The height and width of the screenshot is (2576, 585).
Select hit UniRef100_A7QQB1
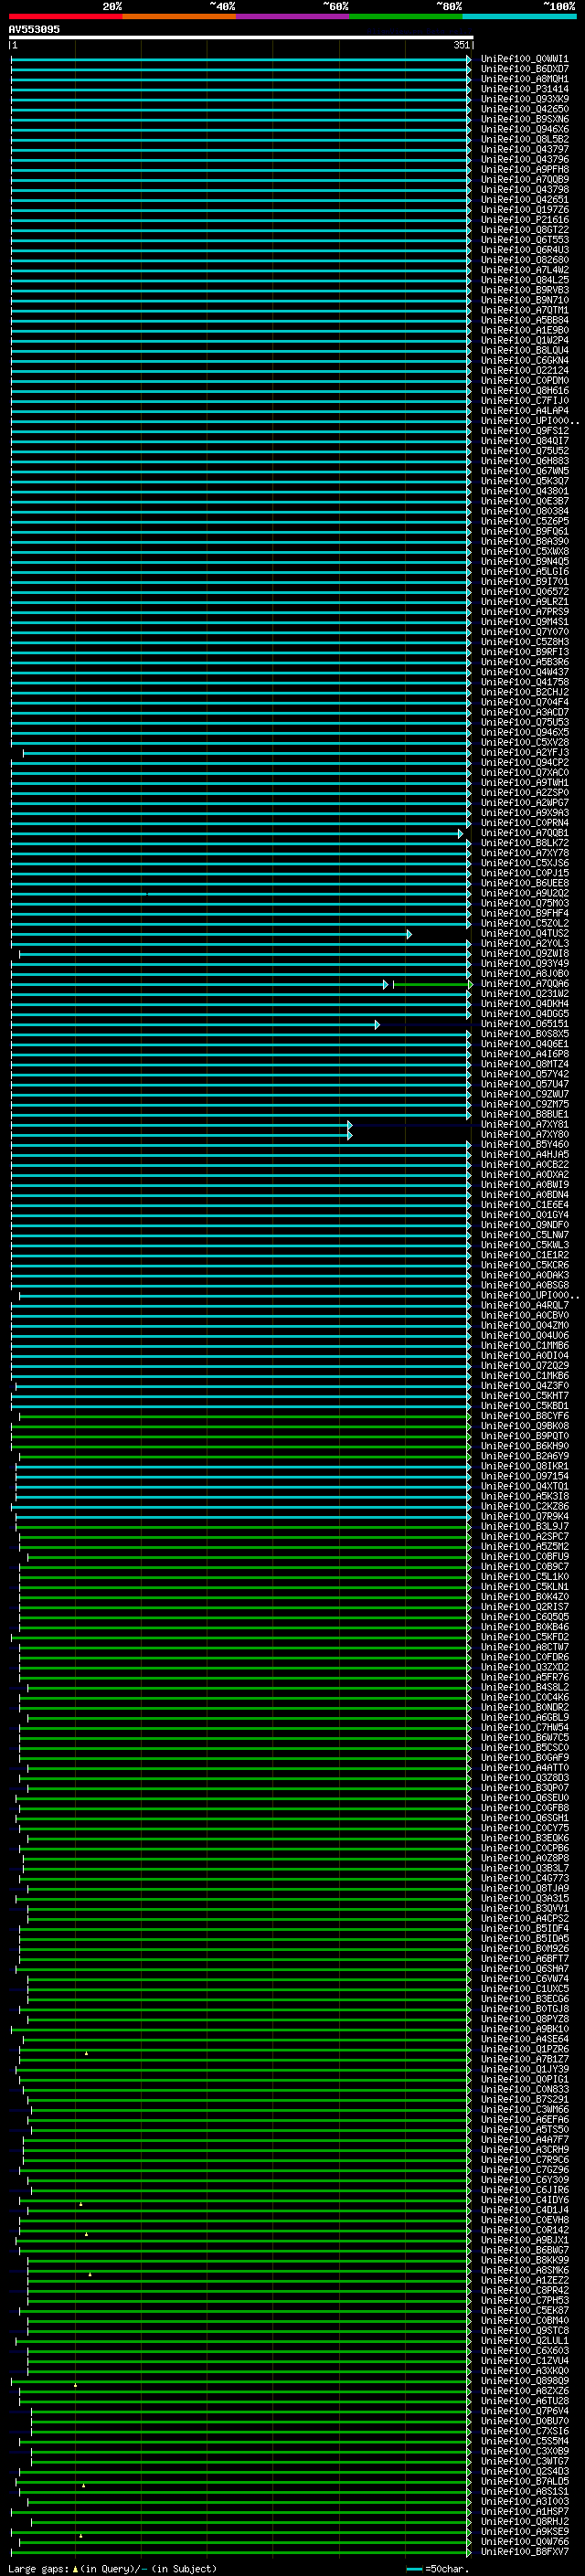pyautogui.click(x=524, y=833)
